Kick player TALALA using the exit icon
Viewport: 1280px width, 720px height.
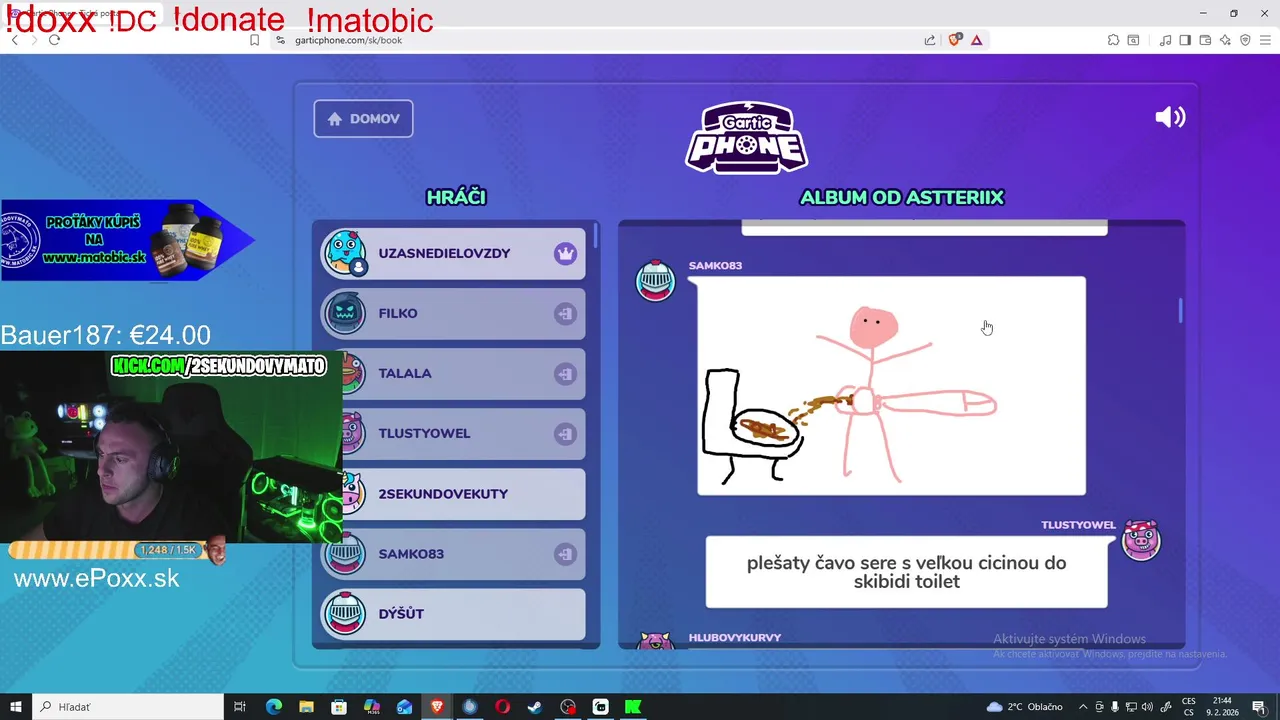565,373
